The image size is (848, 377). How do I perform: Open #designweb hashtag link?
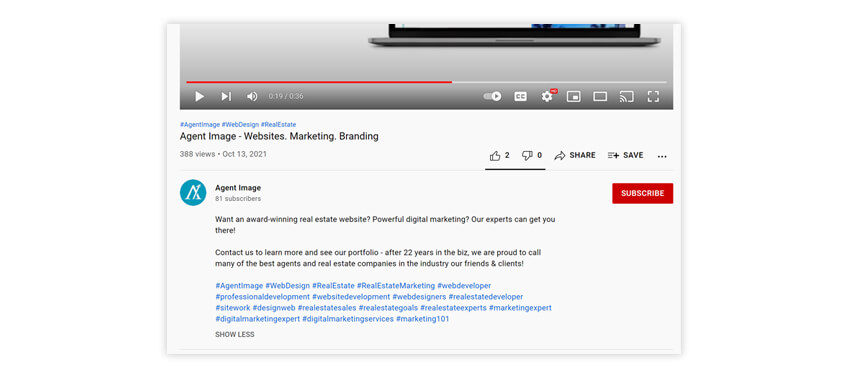[274, 308]
